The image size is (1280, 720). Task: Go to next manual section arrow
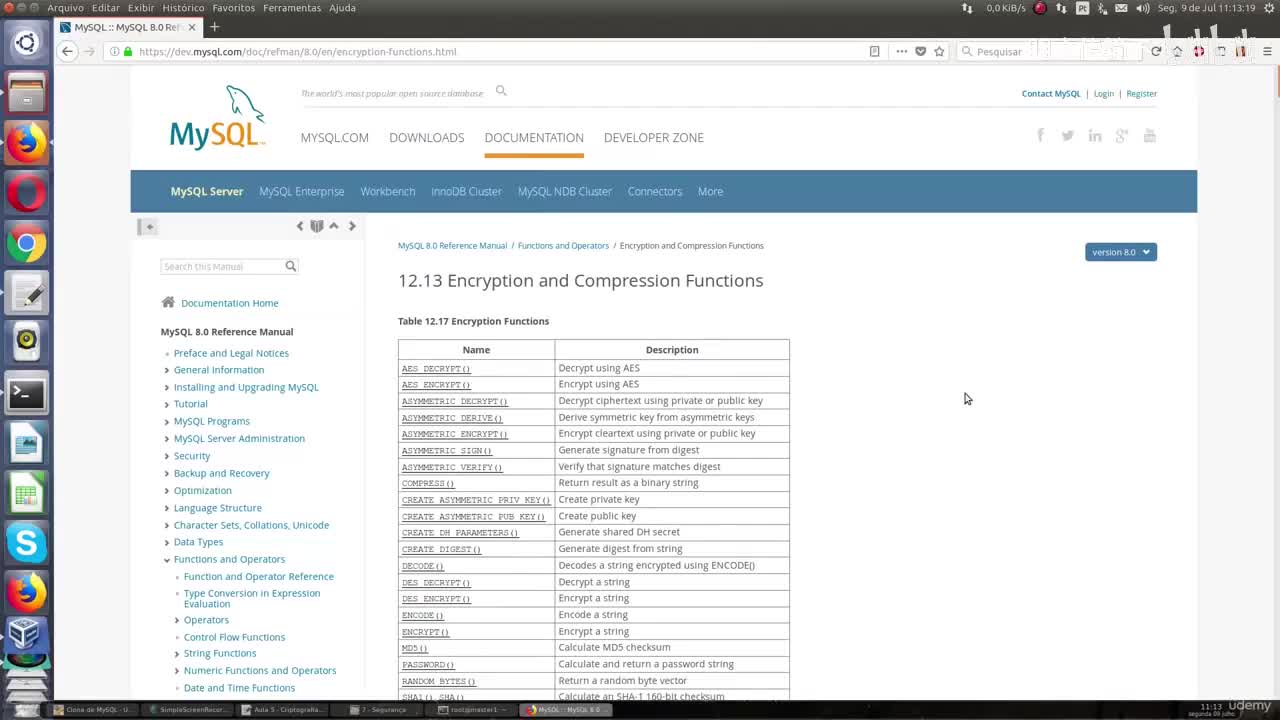[352, 226]
